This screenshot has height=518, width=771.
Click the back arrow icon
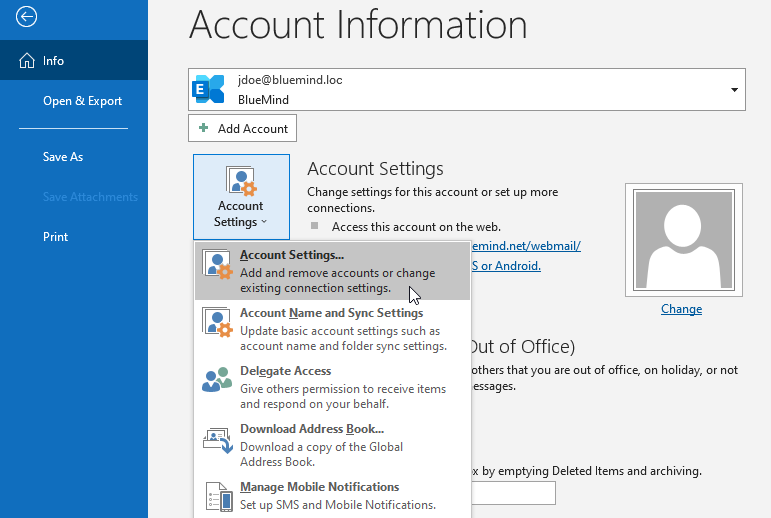click(x=27, y=16)
